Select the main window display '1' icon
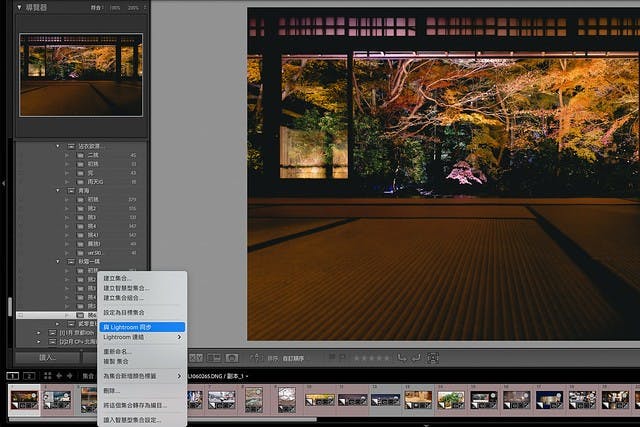640x427 pixels. point(13,376)
